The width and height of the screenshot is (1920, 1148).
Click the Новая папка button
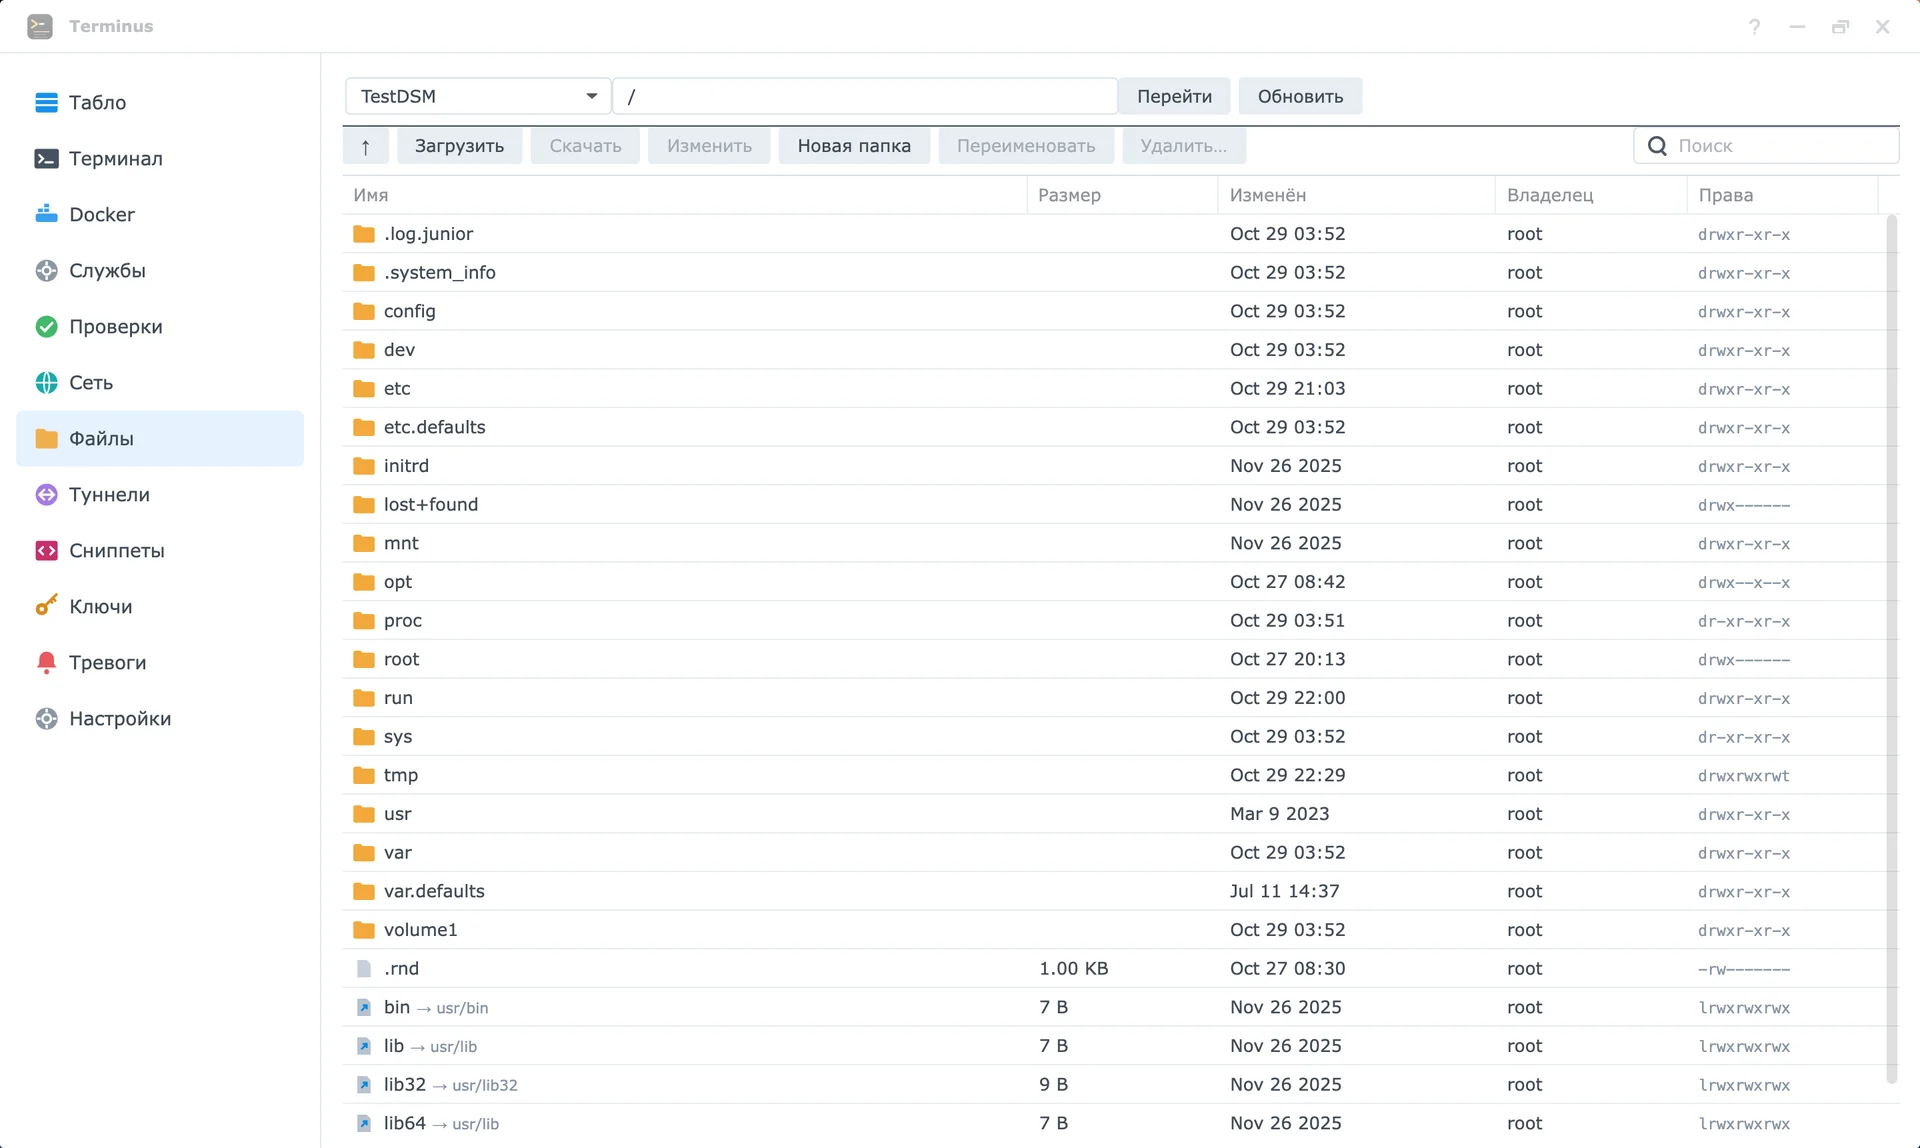pyautogui.click(x=854, y=146)
